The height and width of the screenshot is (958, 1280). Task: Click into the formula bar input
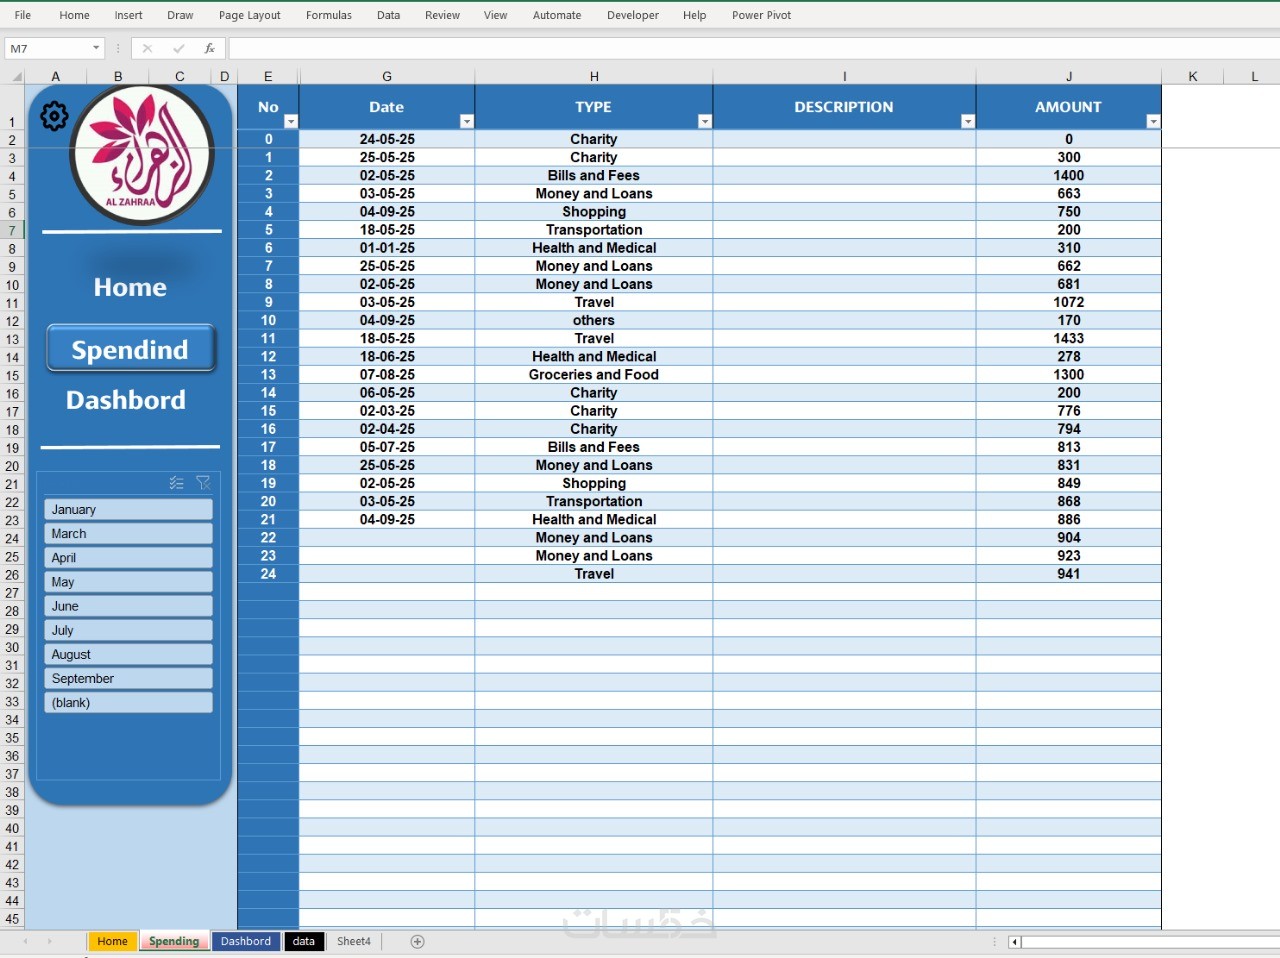click(754, 48)
